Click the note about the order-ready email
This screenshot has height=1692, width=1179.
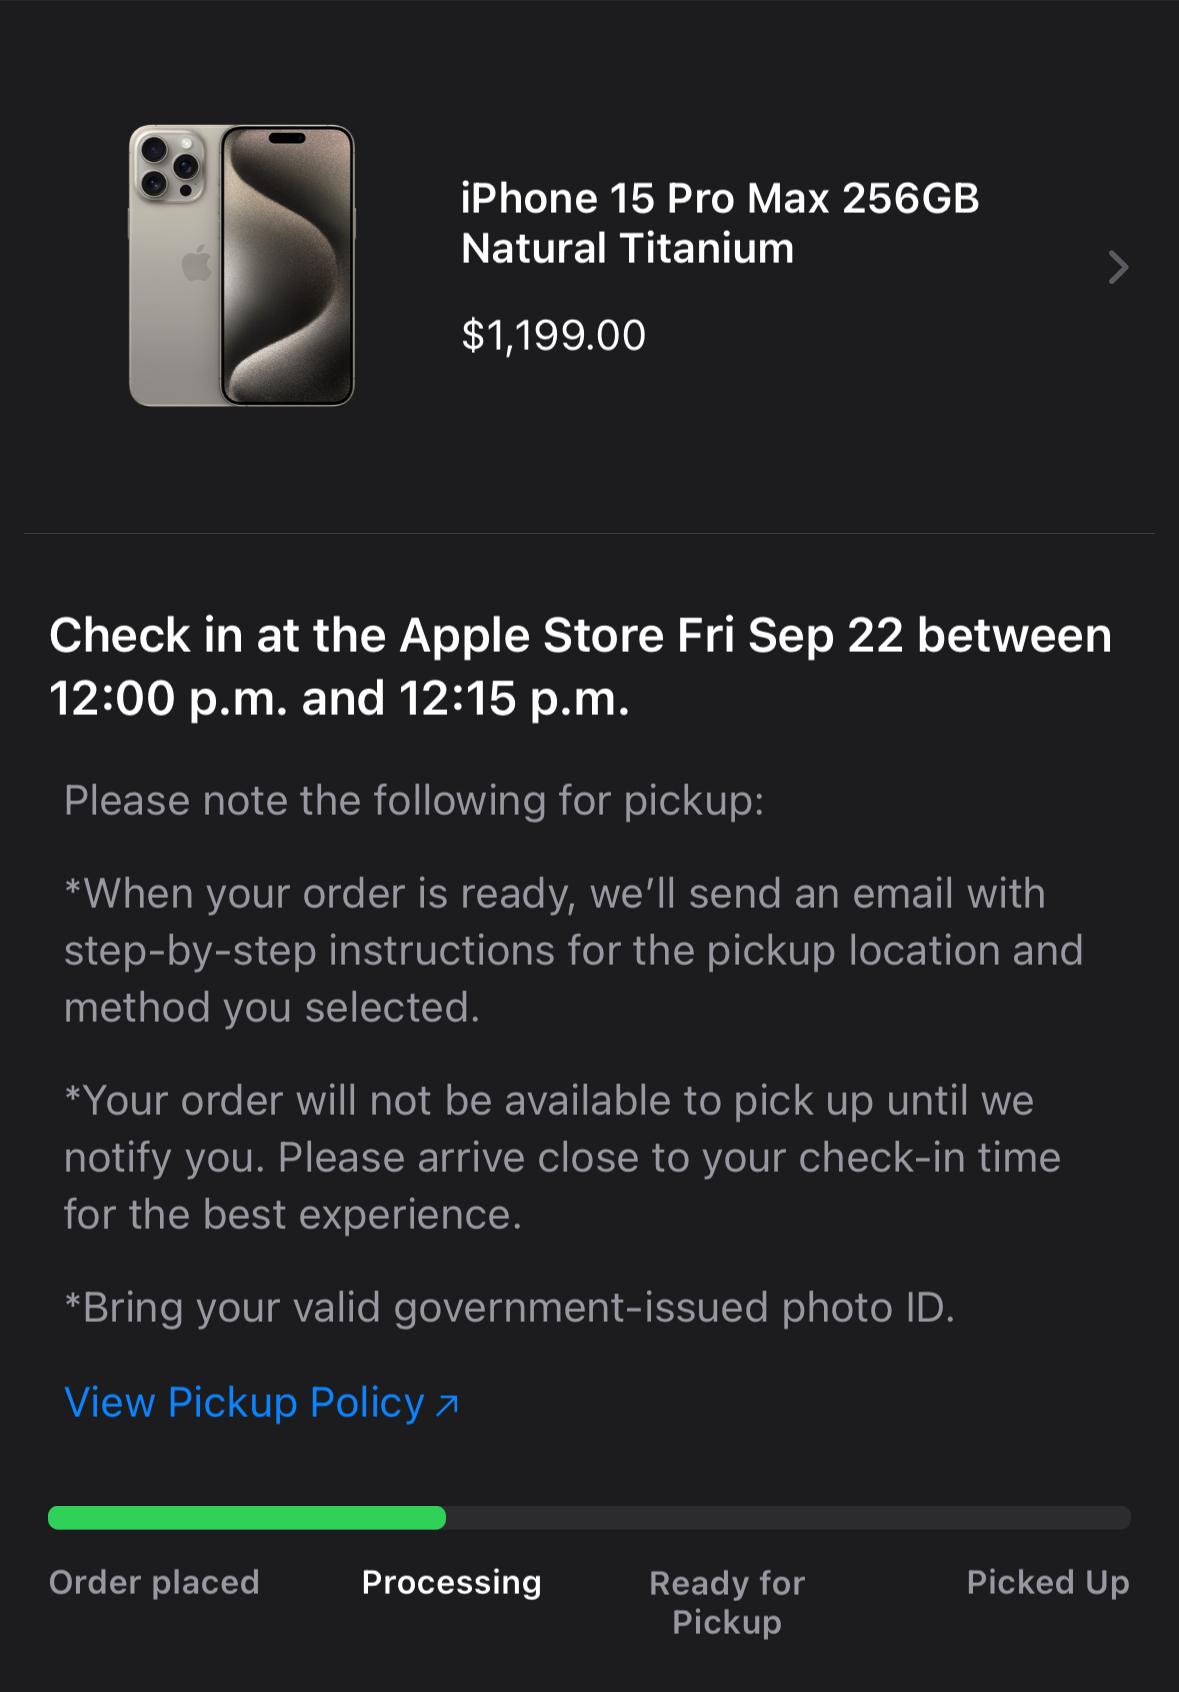click(573, 950)
